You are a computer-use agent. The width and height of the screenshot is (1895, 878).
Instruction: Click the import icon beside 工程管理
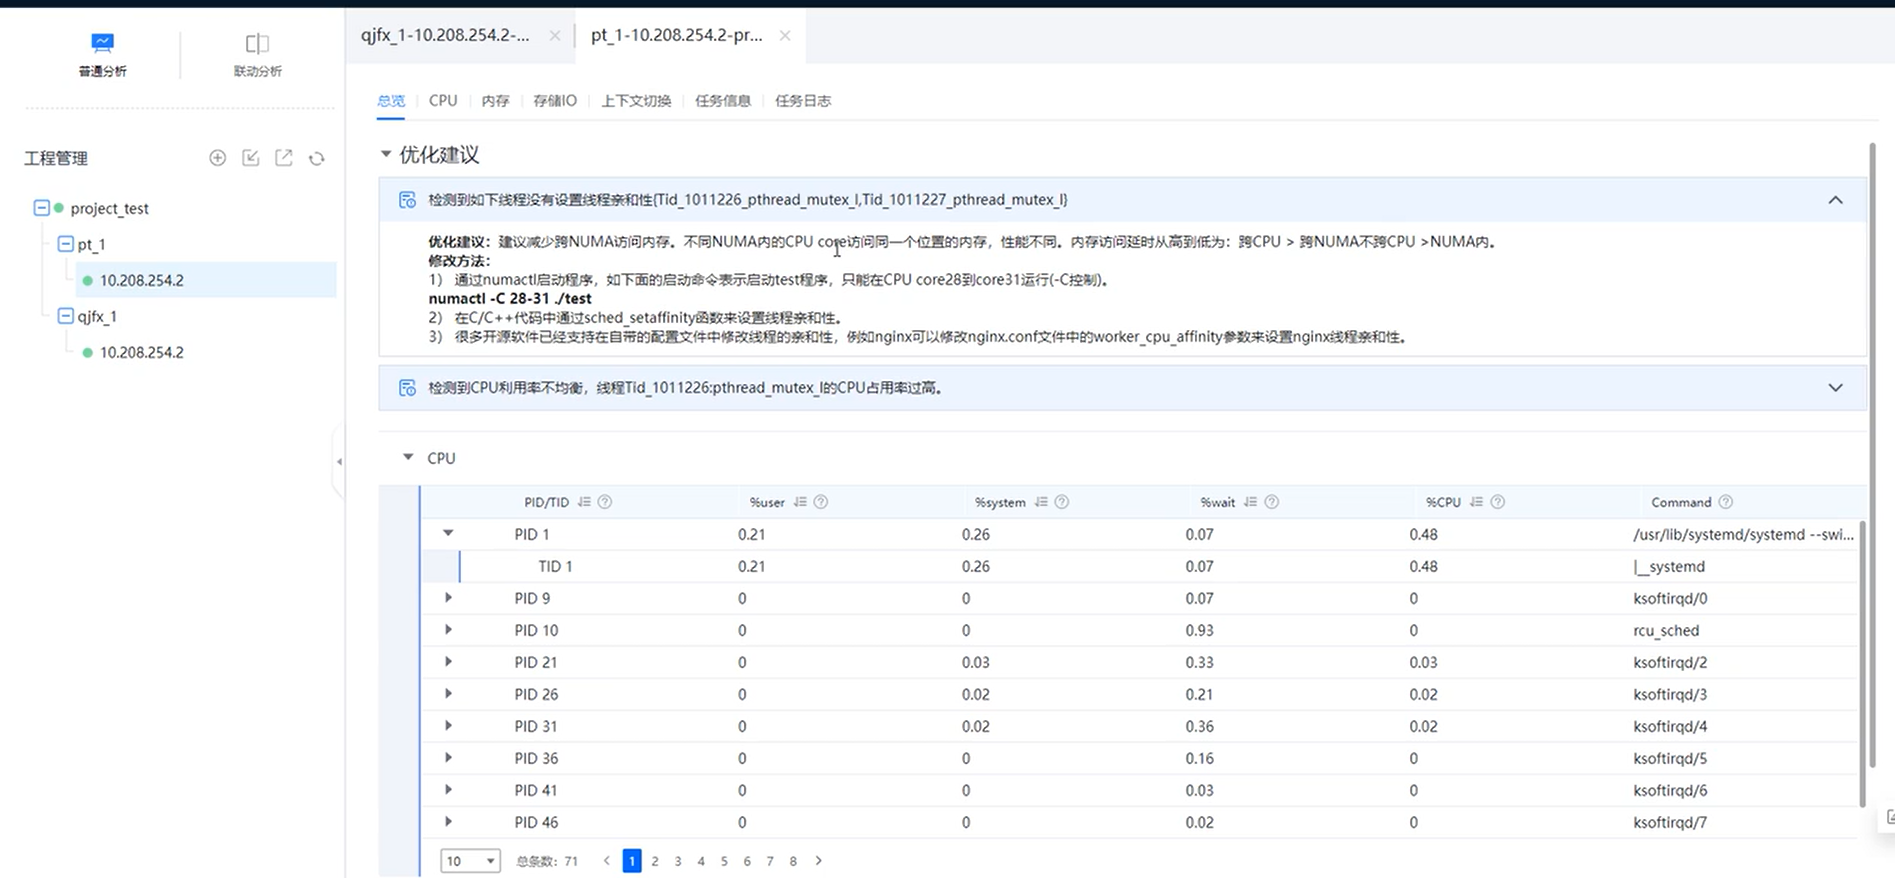click(250, 158)
